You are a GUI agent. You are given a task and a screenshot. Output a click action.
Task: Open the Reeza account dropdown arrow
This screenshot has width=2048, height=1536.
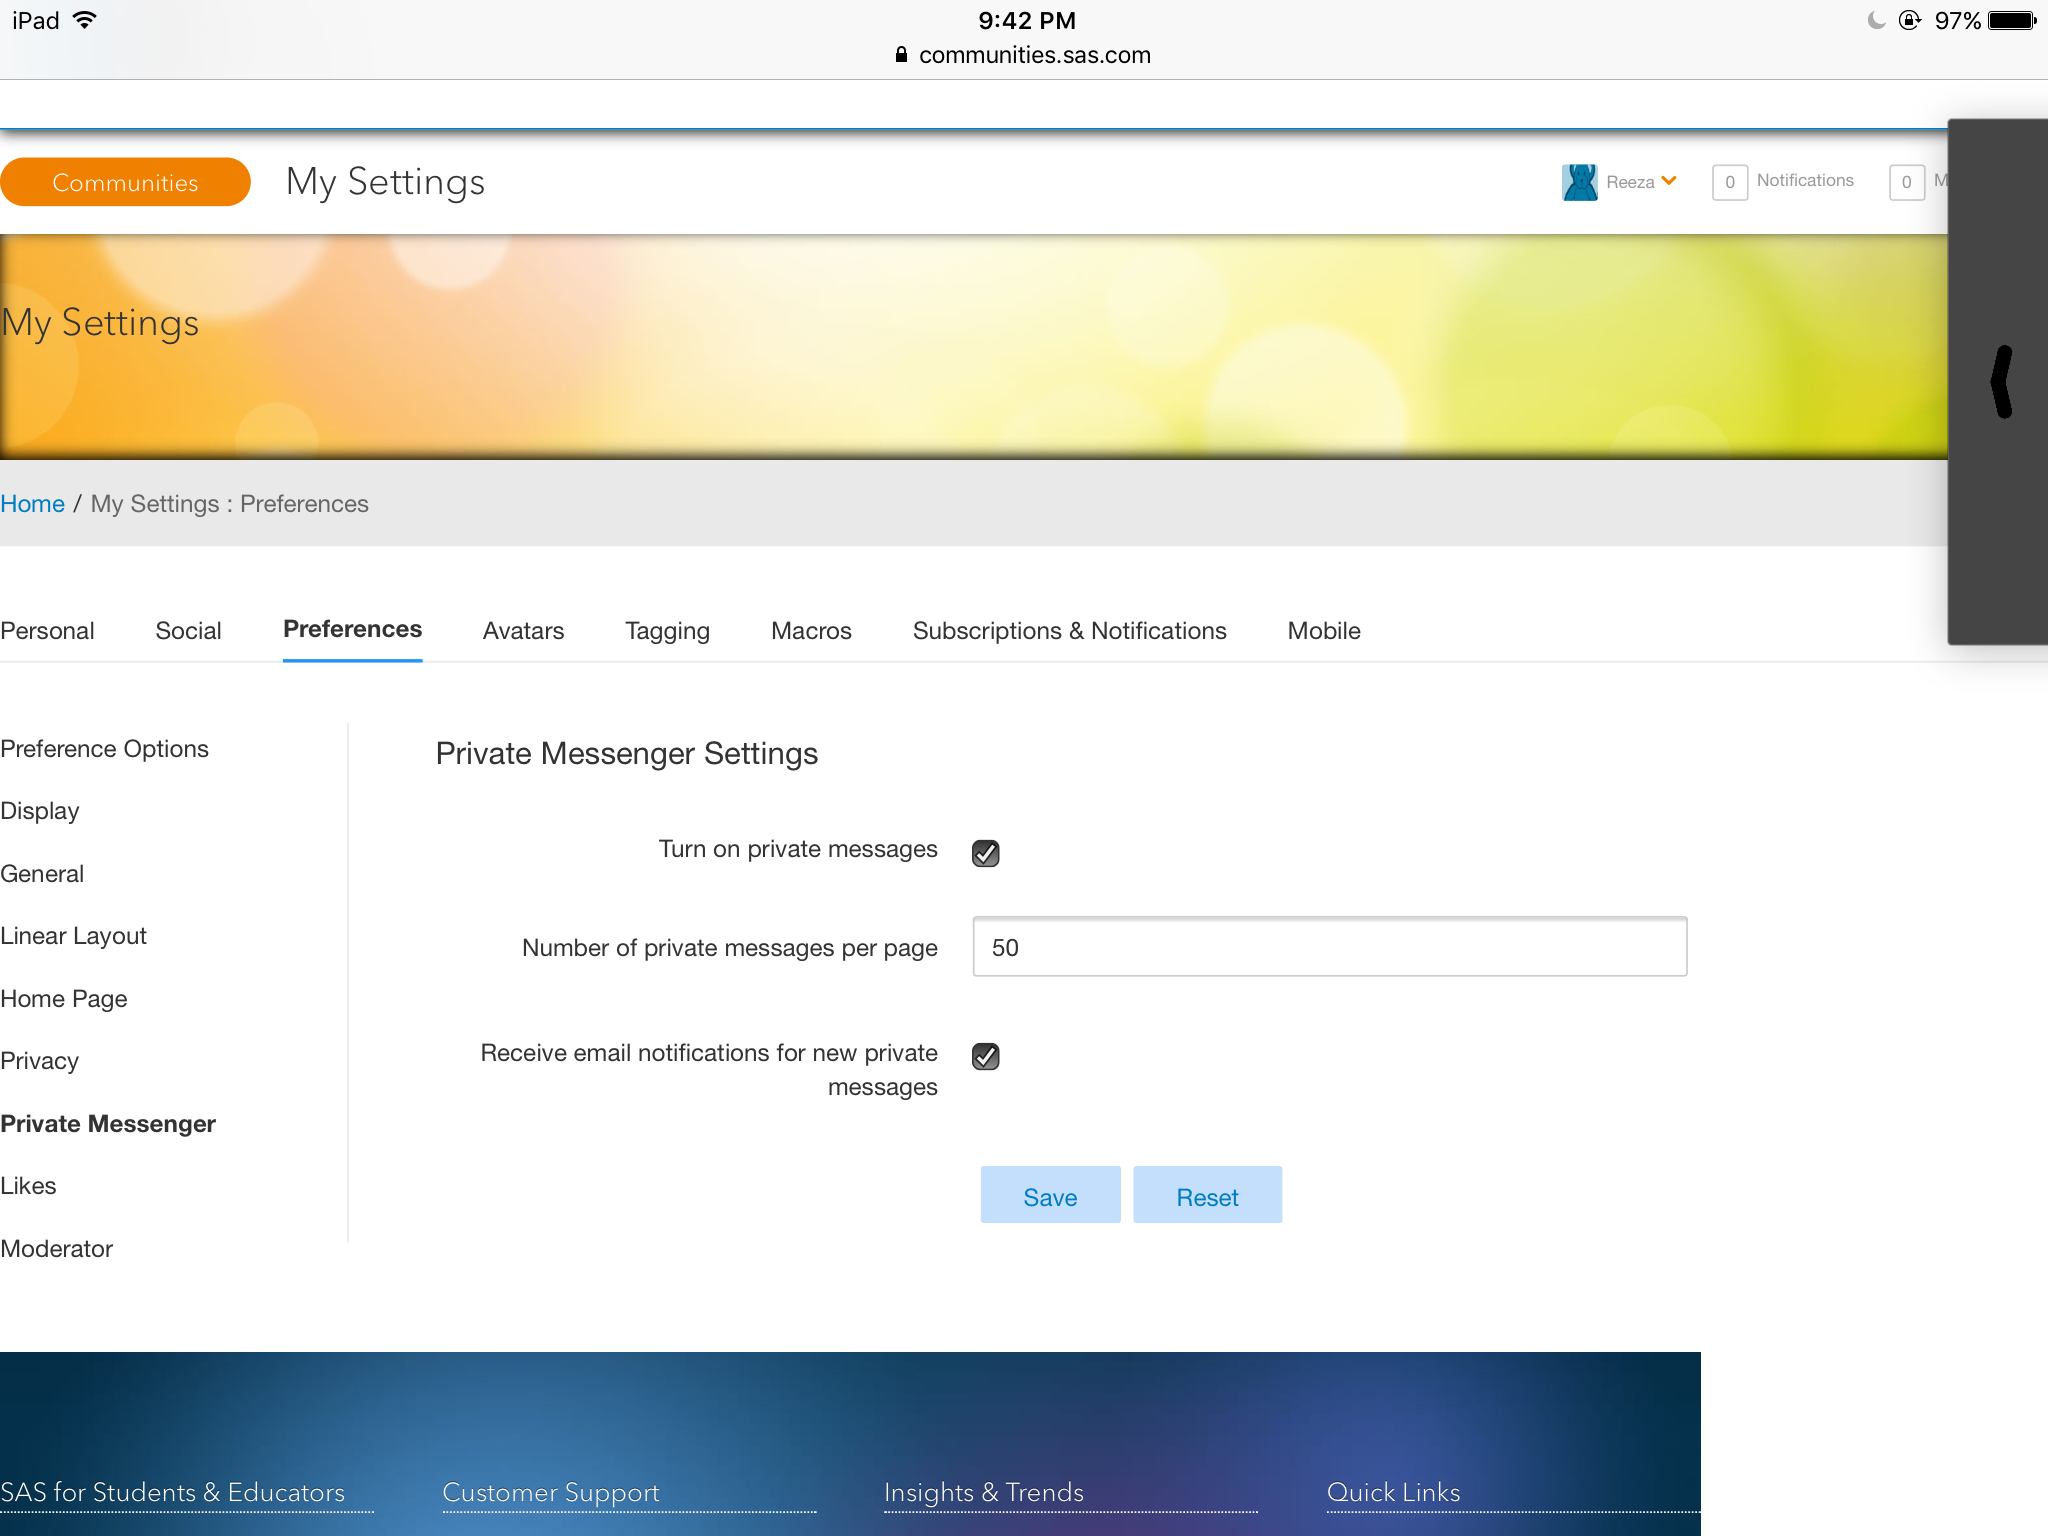point(1669,181)
